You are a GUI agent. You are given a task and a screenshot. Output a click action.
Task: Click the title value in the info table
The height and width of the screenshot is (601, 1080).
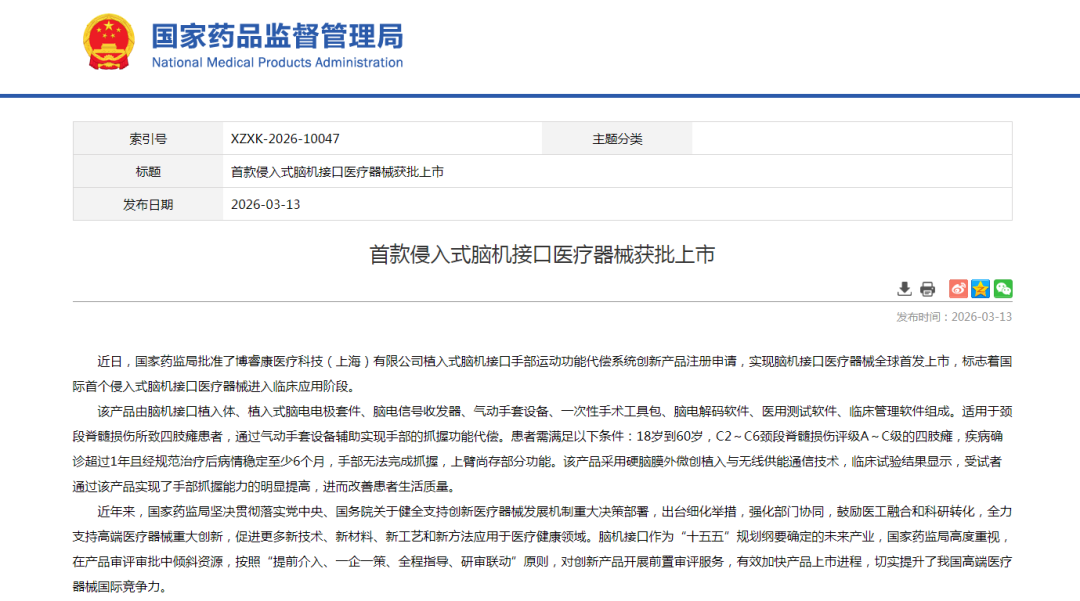pos(337,172)
